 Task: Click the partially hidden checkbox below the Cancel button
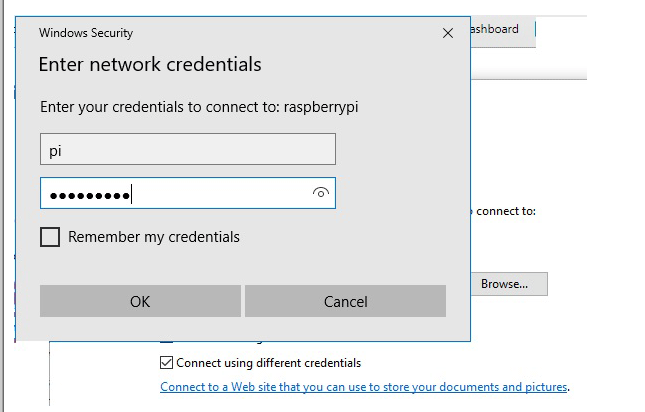pos(167,340)
